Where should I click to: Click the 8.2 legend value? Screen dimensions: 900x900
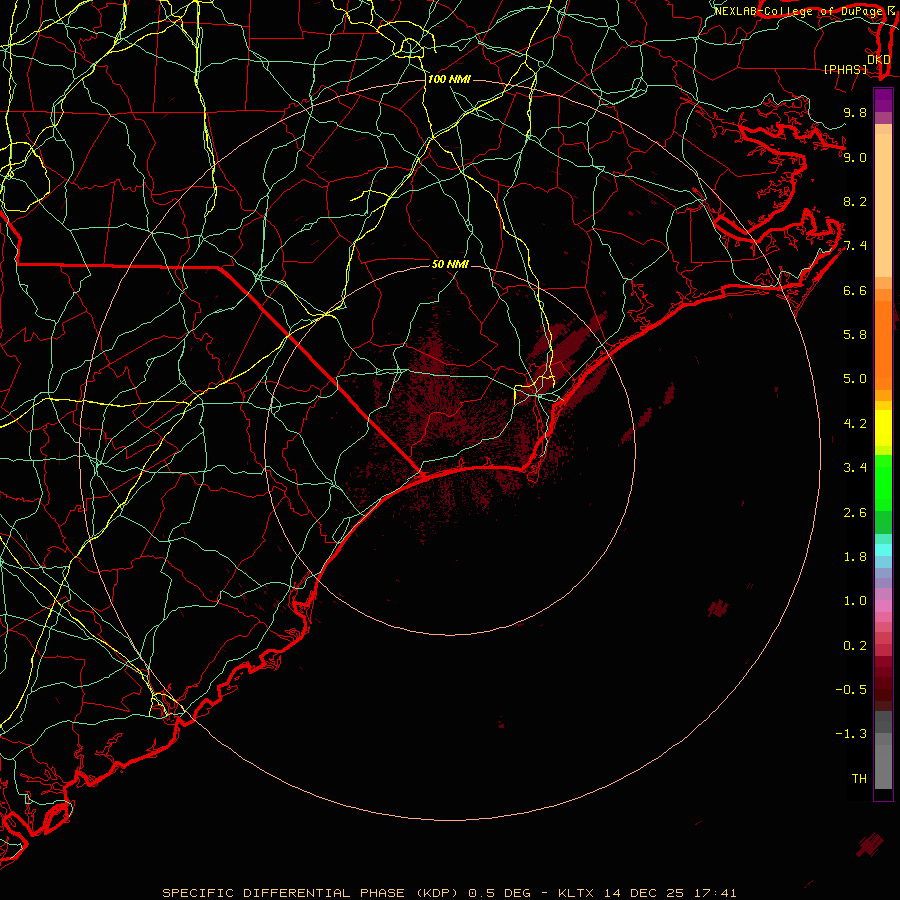[855, 201]
